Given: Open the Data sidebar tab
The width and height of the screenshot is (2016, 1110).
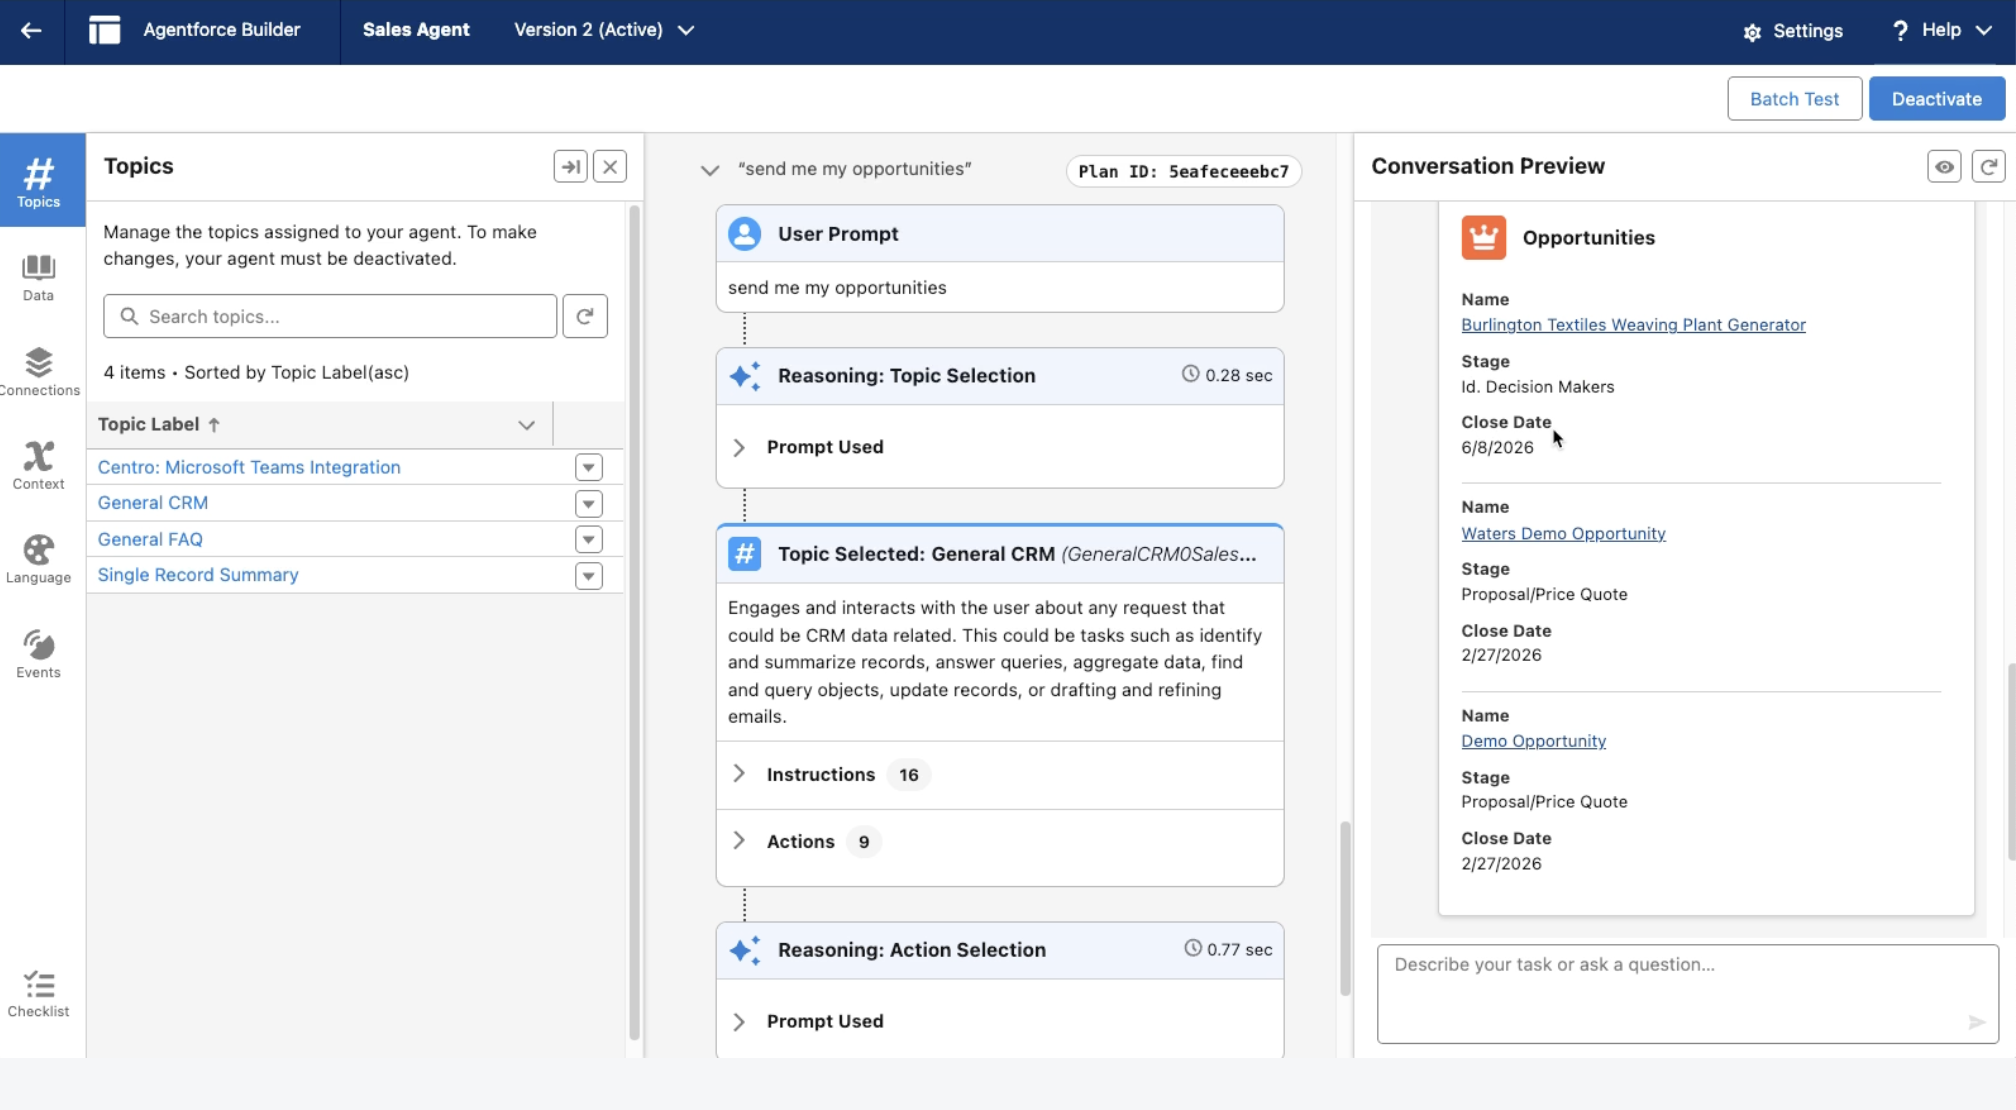Looking at the screenshot, I should coord(39,277).
